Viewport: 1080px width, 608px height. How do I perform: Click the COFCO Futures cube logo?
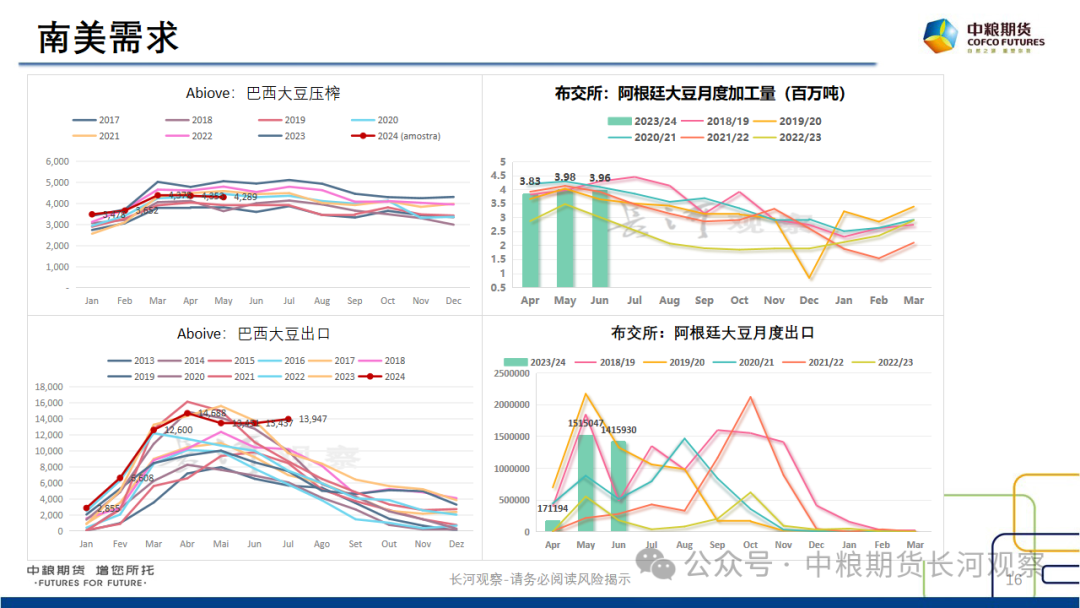(x=940, y=36)
